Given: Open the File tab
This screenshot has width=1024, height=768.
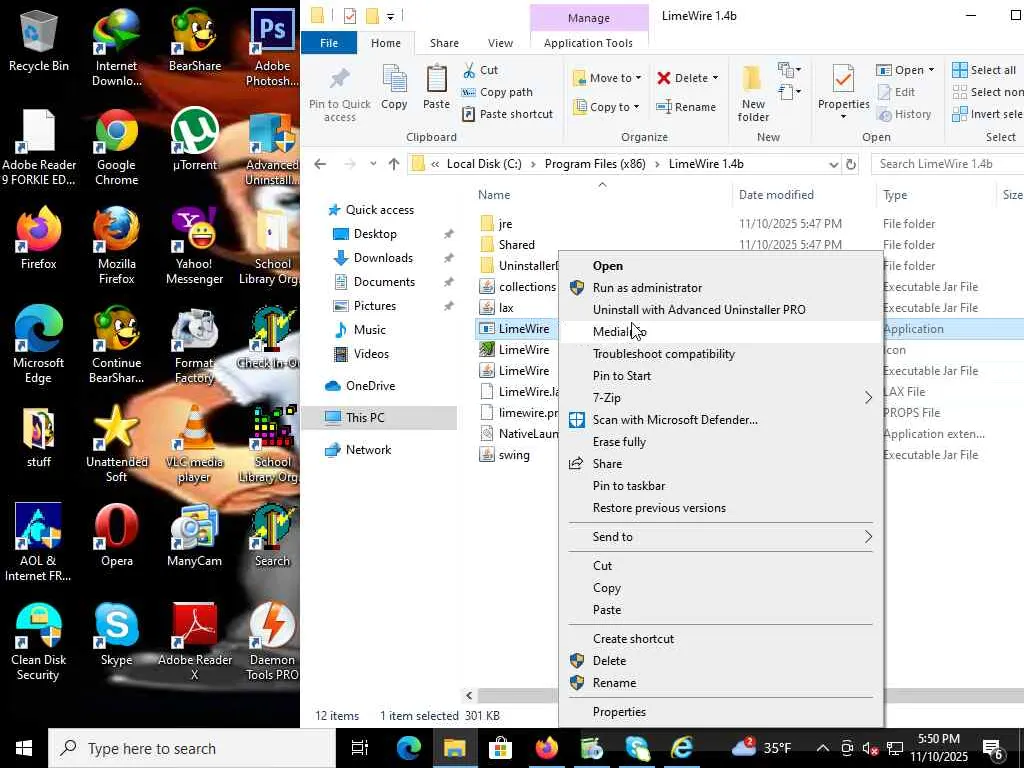Looking at the screenshot, I should (x=329, y=43).
